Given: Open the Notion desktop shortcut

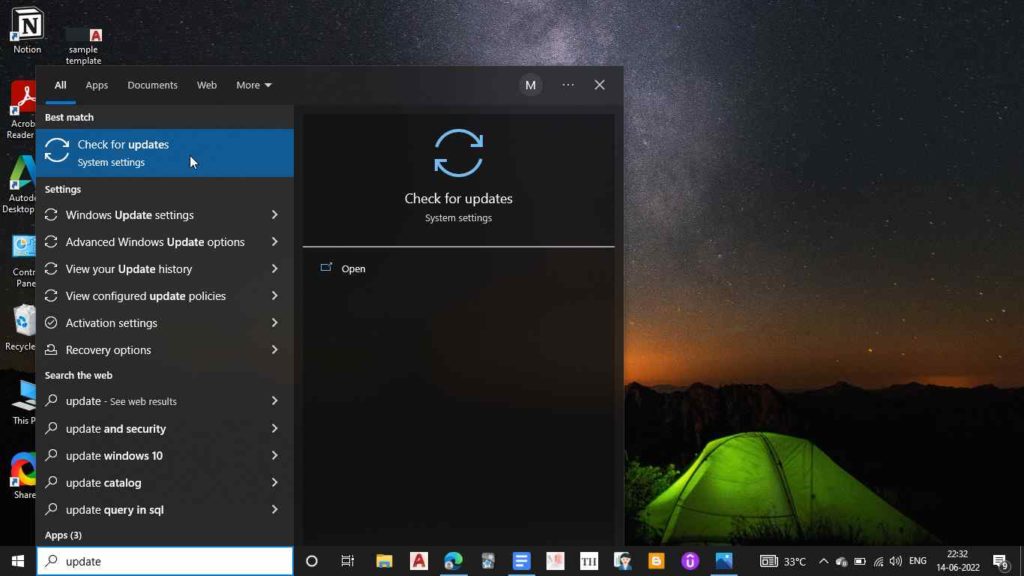Looking at the screenshot, I should click(27, 31).
